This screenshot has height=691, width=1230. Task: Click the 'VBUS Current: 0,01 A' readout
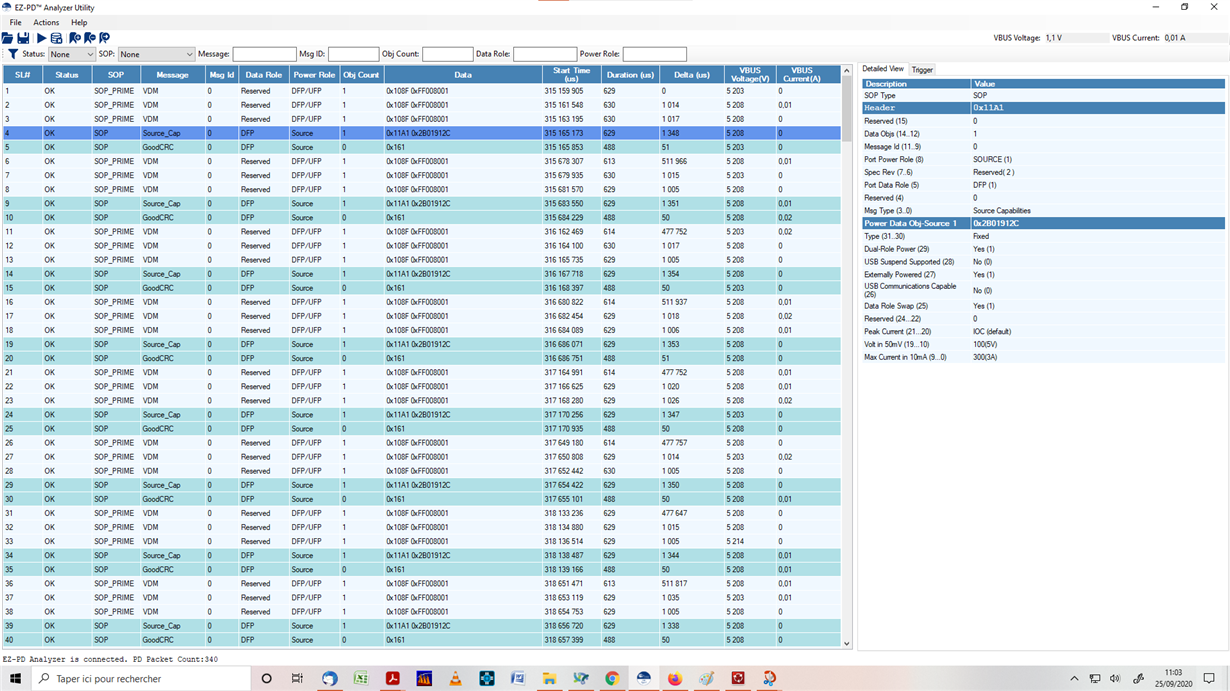[1148, 38]
